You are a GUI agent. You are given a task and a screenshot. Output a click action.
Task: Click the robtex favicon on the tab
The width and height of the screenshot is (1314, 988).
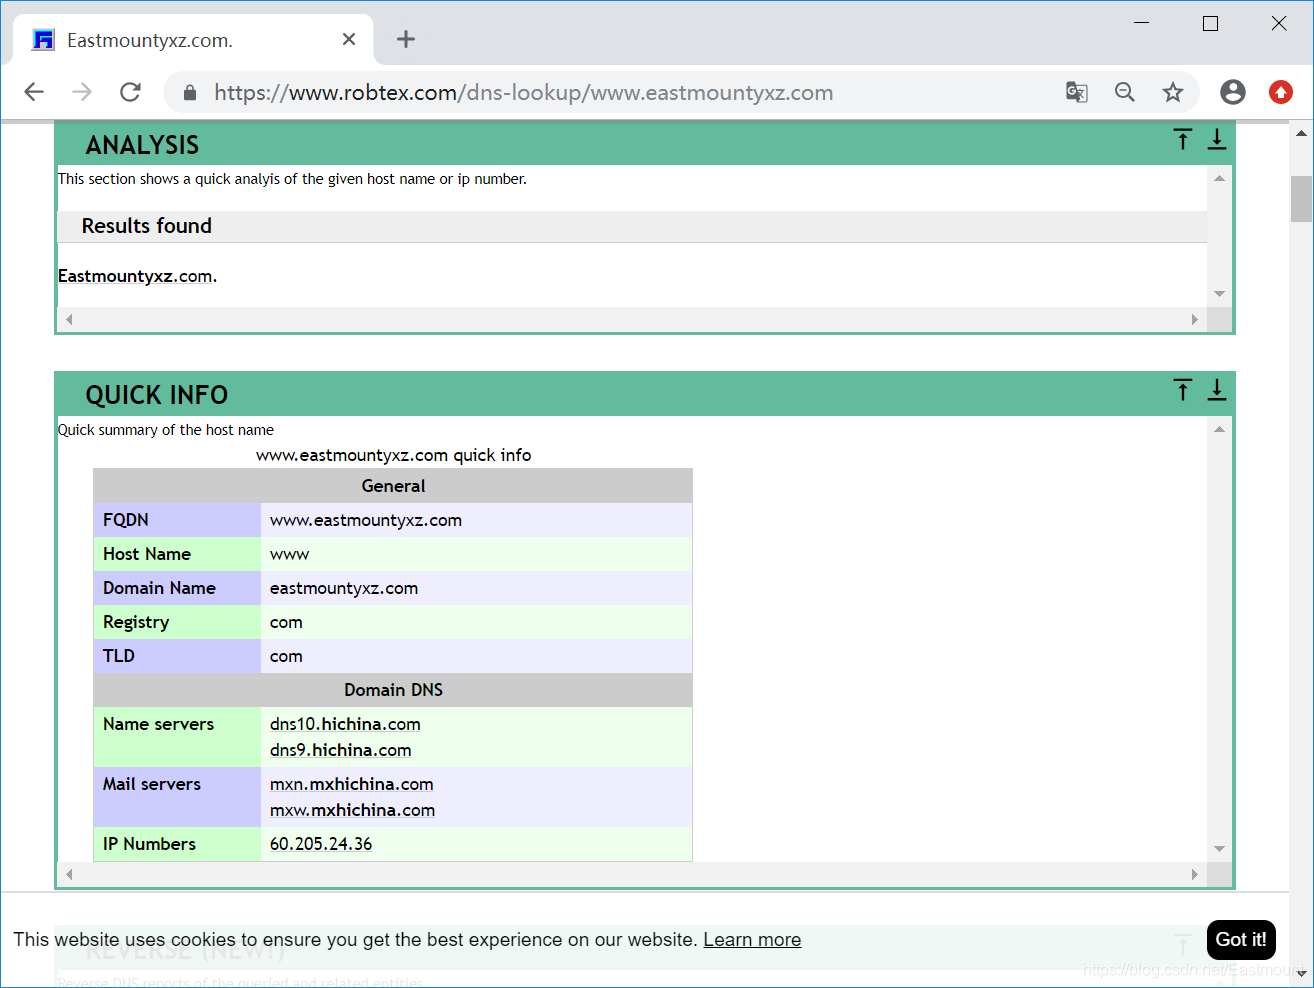tap(44, 40)
